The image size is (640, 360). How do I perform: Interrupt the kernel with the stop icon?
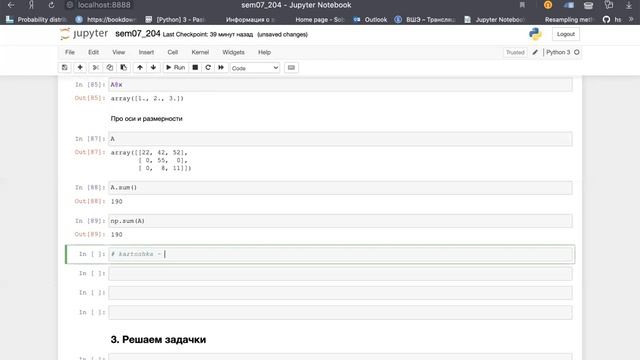(195, 68)
